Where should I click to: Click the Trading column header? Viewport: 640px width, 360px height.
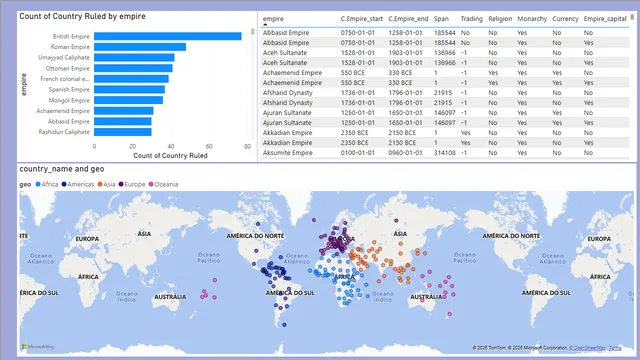(471, 19)
